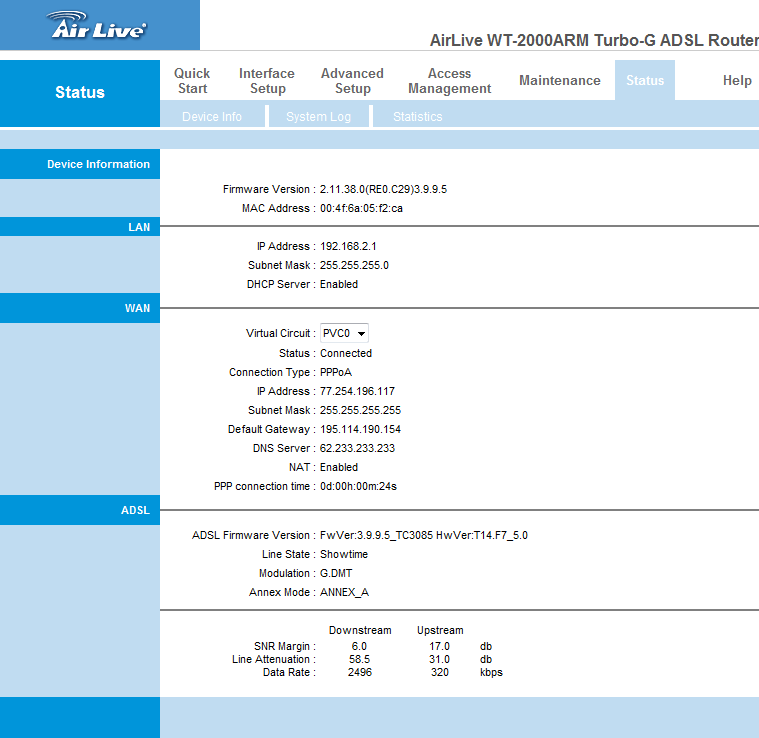Click downstream data rate 2496
759x738 pixels.
click(x=360, y=673)
